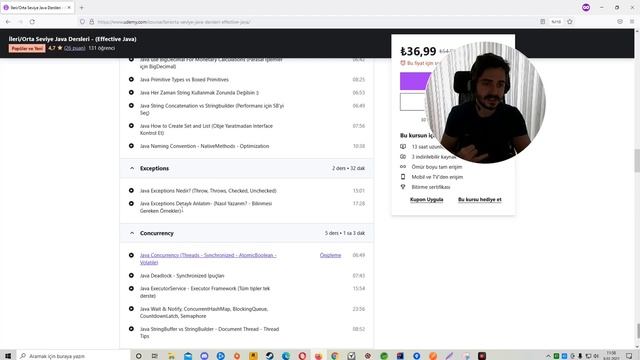Viewport: 640px width, 360px height.
Task: Go back using the browser back arrow
Action: point(8,22)
